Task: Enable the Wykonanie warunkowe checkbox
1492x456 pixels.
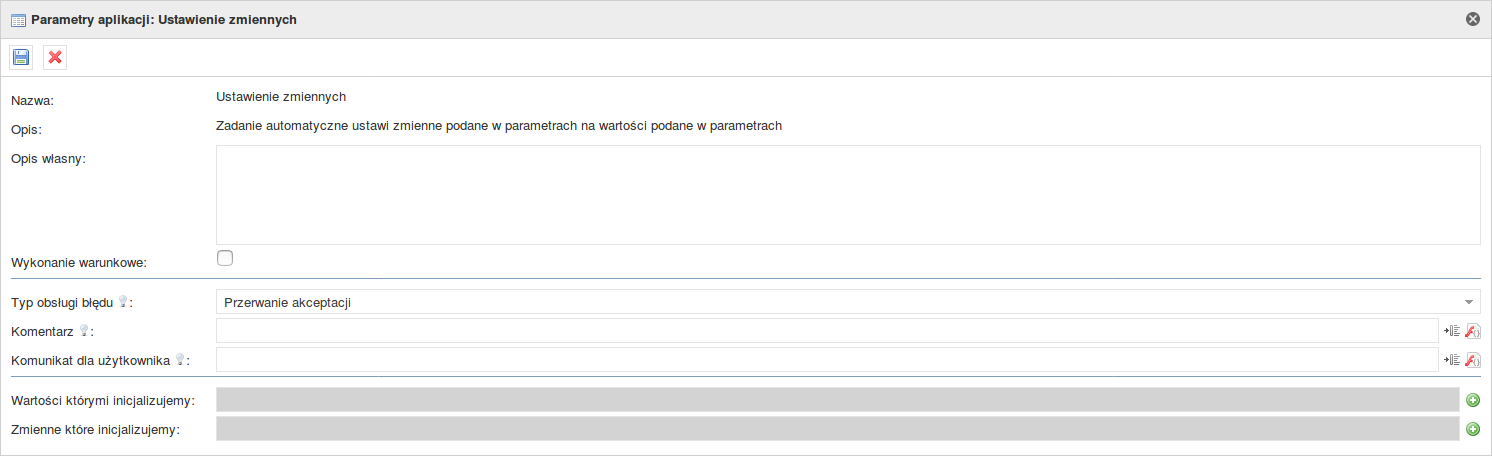Action: point(225,258)
